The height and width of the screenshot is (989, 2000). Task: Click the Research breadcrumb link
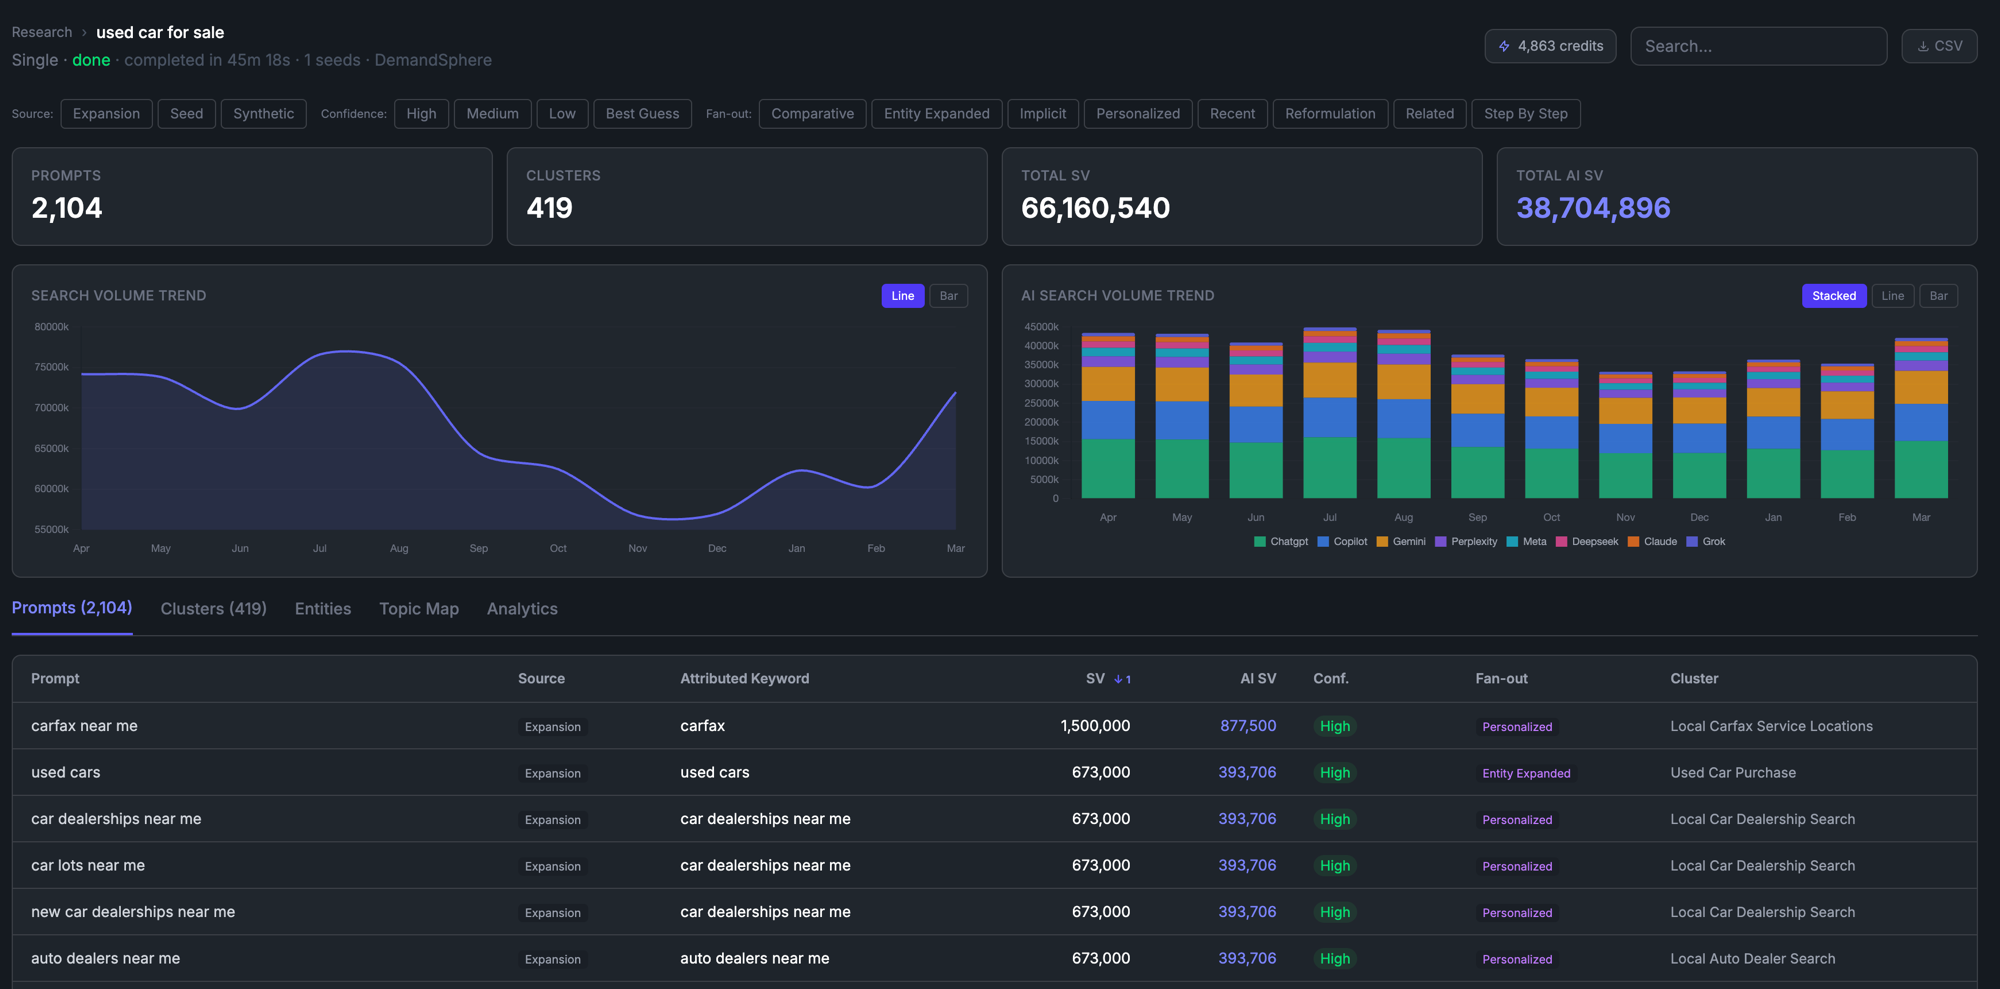point(41,32)
